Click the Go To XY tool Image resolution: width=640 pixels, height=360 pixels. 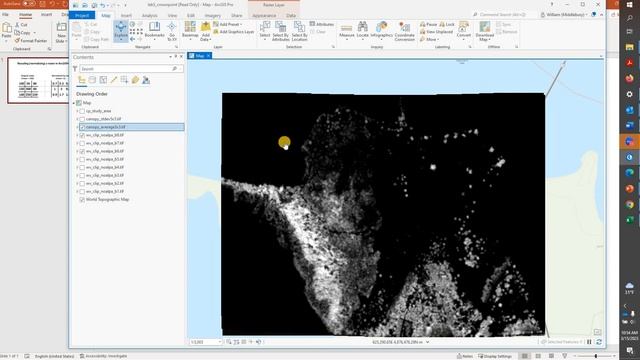172,31
